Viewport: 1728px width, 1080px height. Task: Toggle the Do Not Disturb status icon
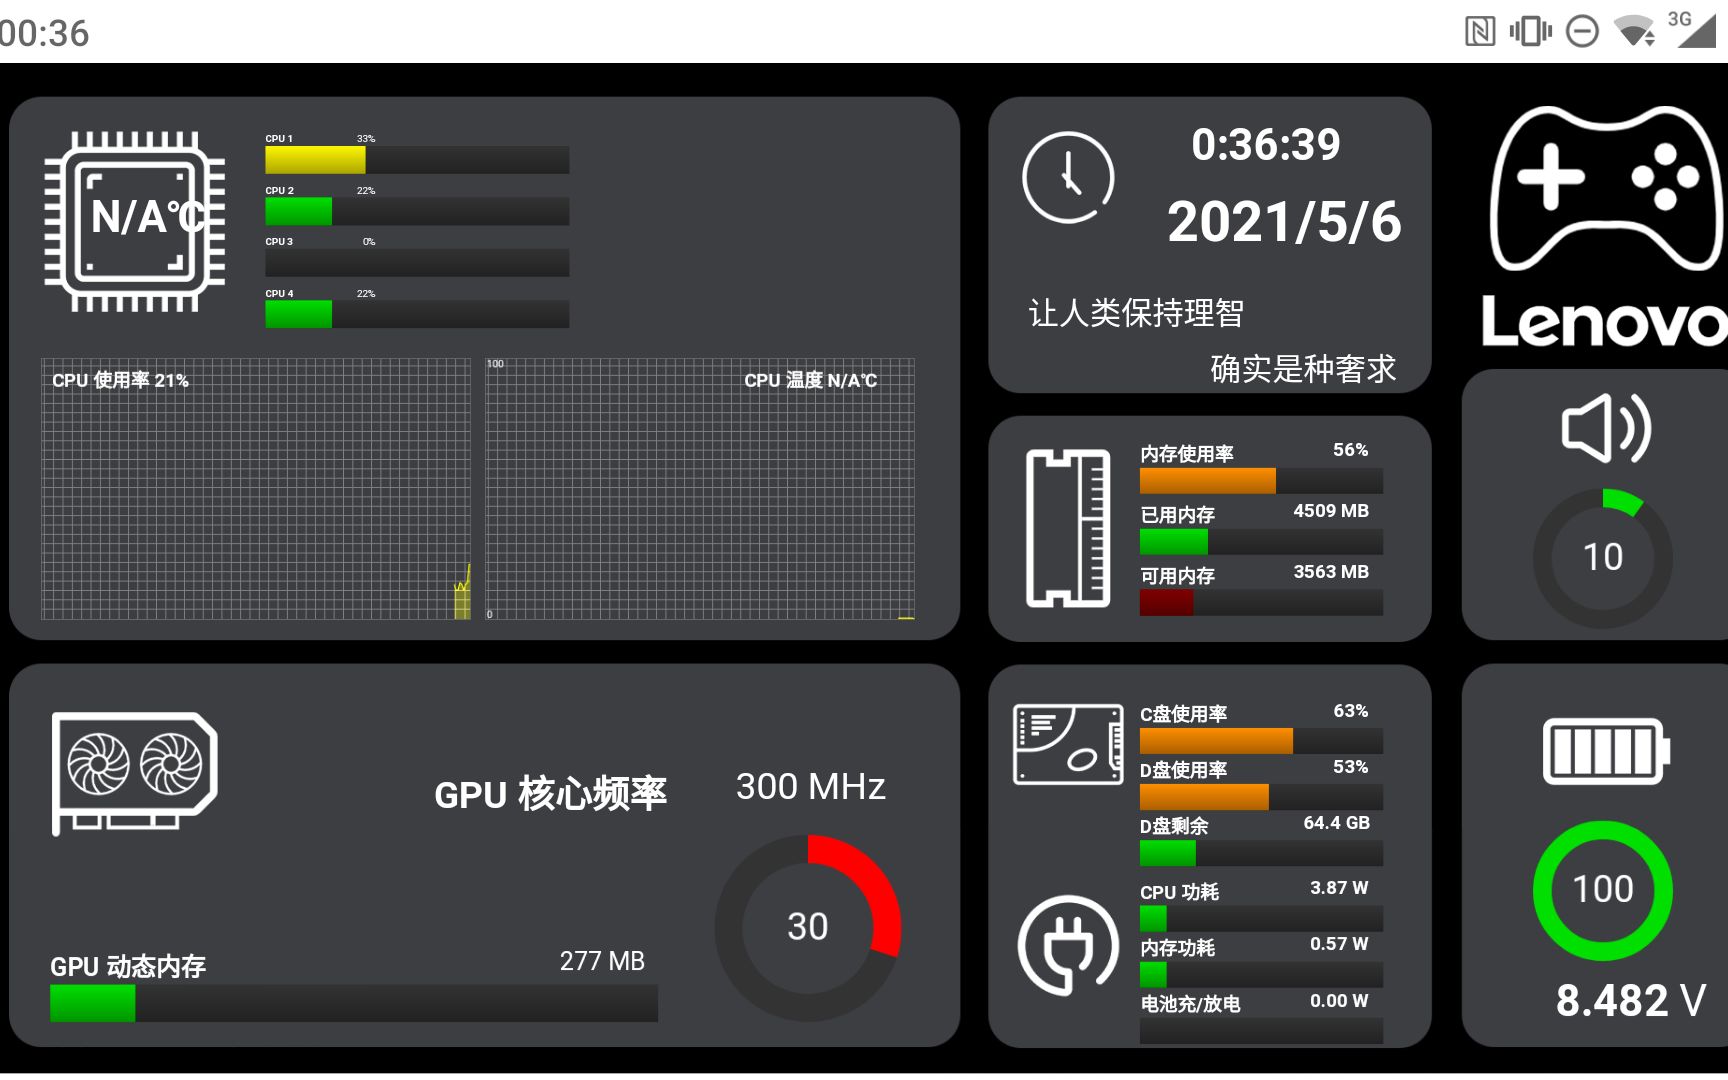point(1581,32)
